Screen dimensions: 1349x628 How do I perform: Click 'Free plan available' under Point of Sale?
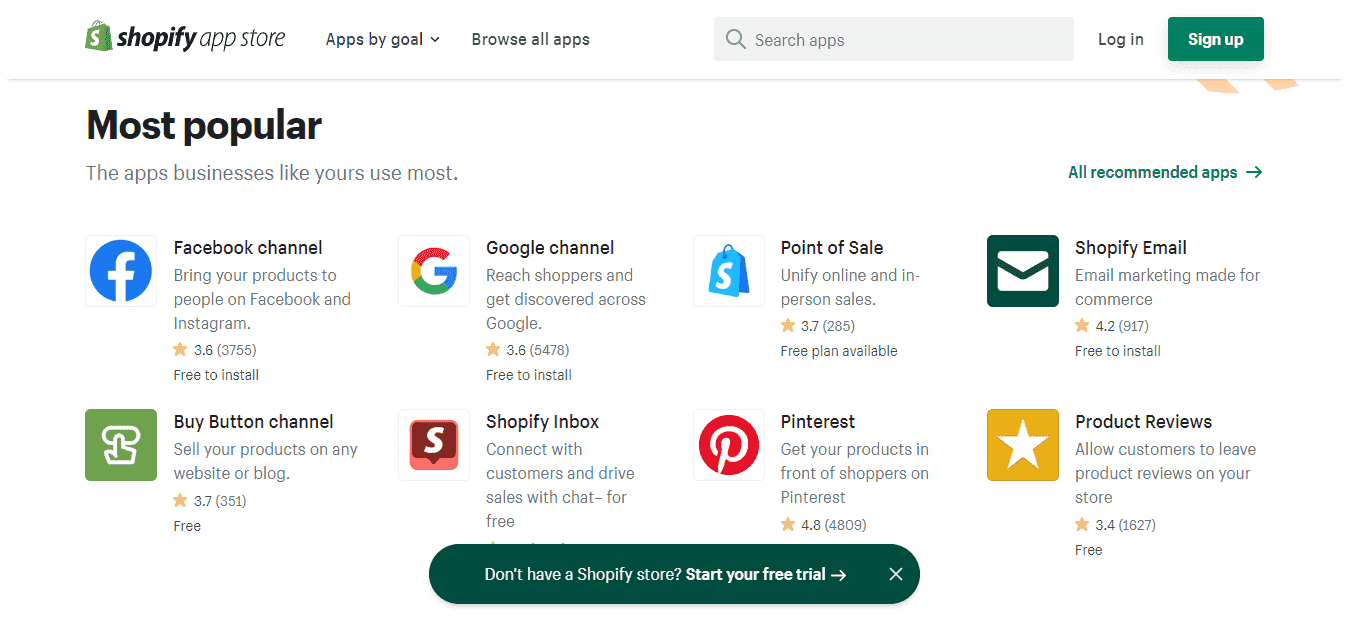point(839,351)
